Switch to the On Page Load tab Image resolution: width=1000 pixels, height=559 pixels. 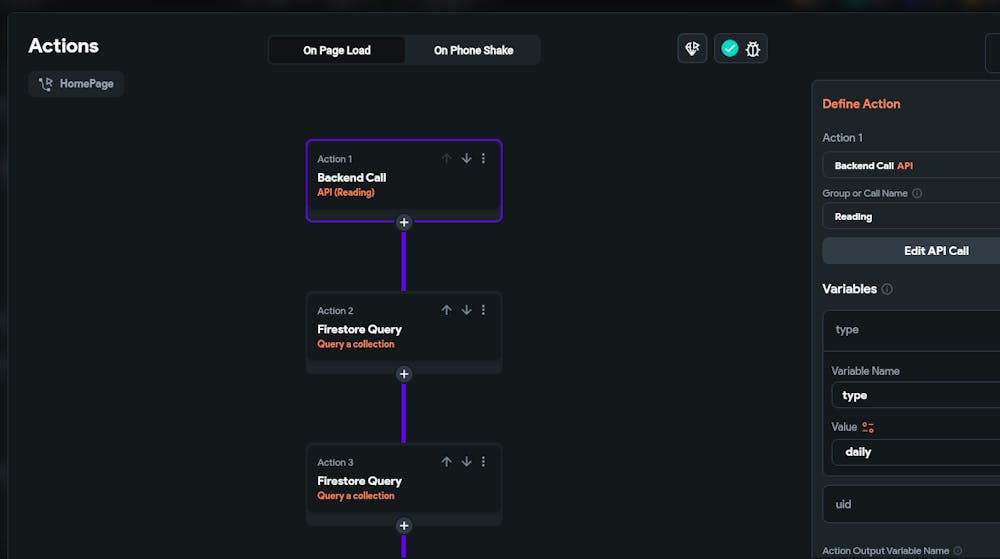pyautogui.click(x=337, y=50)
